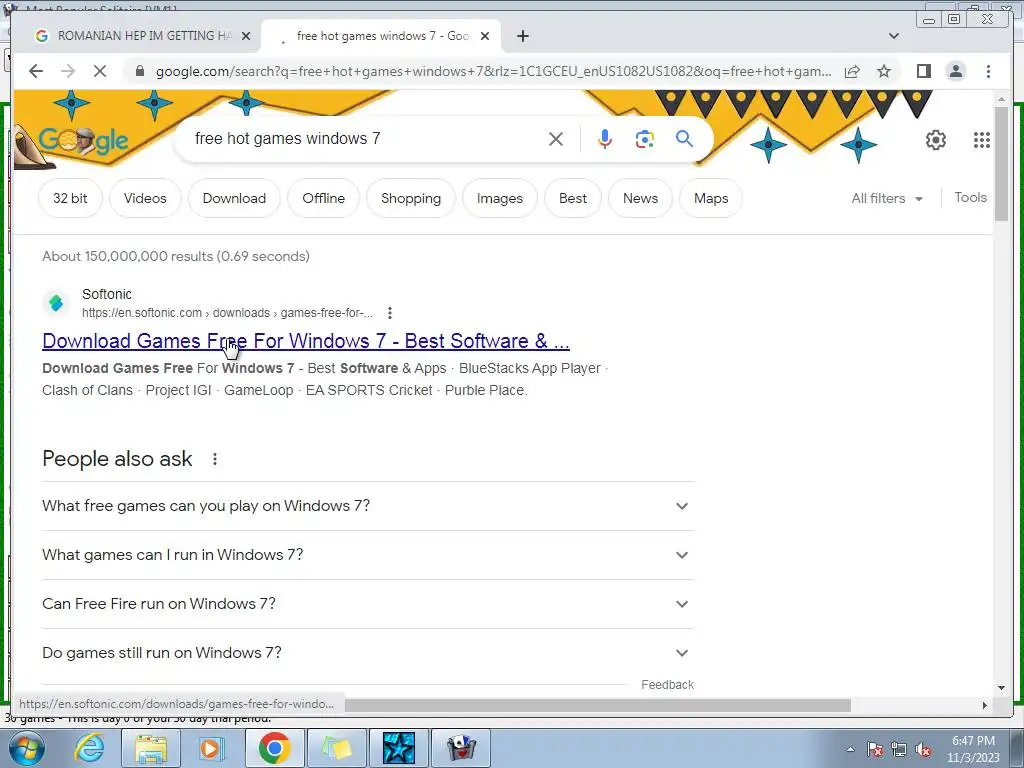
Task: Switch to Videos results
Action: [145, 198]
